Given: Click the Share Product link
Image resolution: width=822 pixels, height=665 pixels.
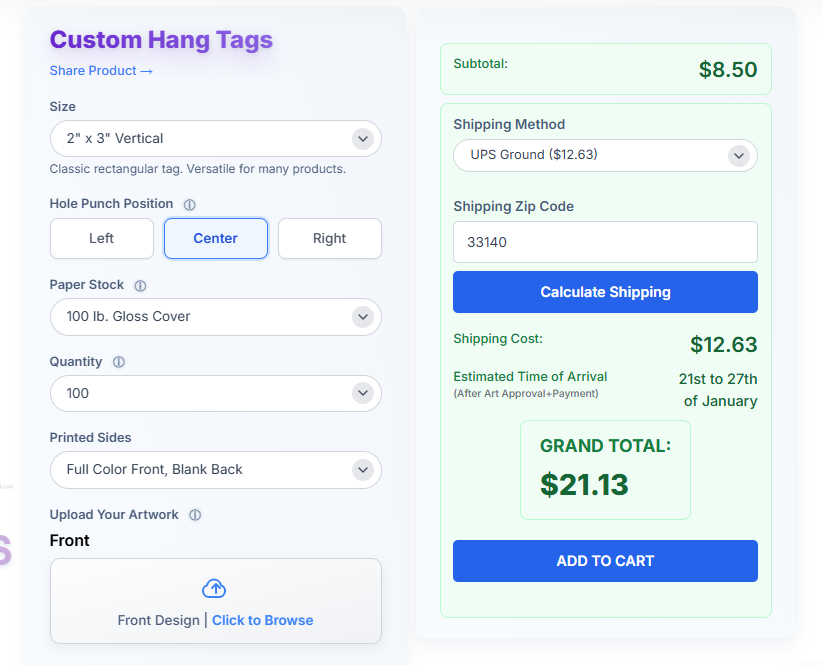Looking at the screenshot, I should click(x=101, y=71).
